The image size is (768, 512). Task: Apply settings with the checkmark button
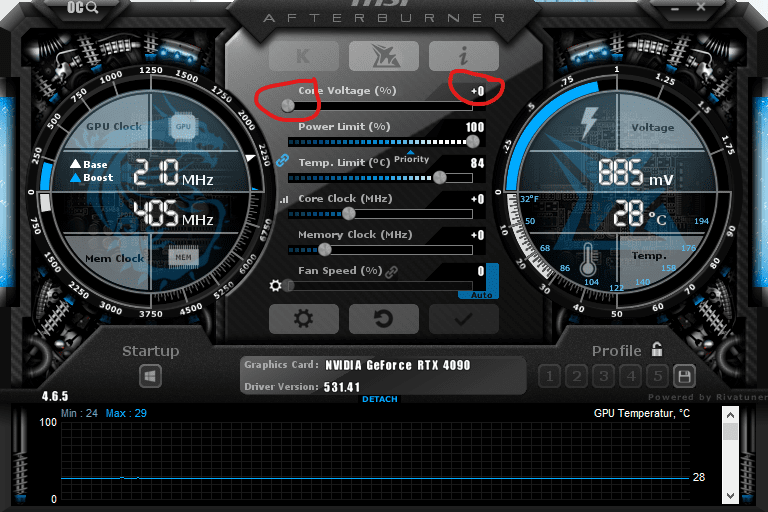click(464, 319)
